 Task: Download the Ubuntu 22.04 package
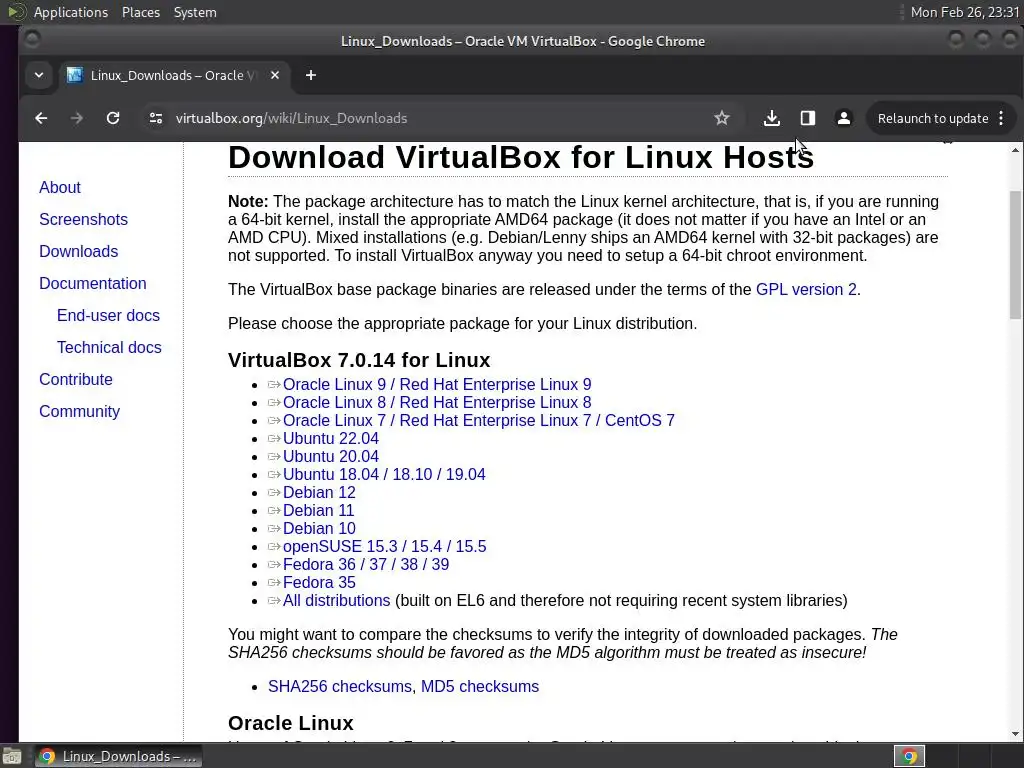pos(330,438)
